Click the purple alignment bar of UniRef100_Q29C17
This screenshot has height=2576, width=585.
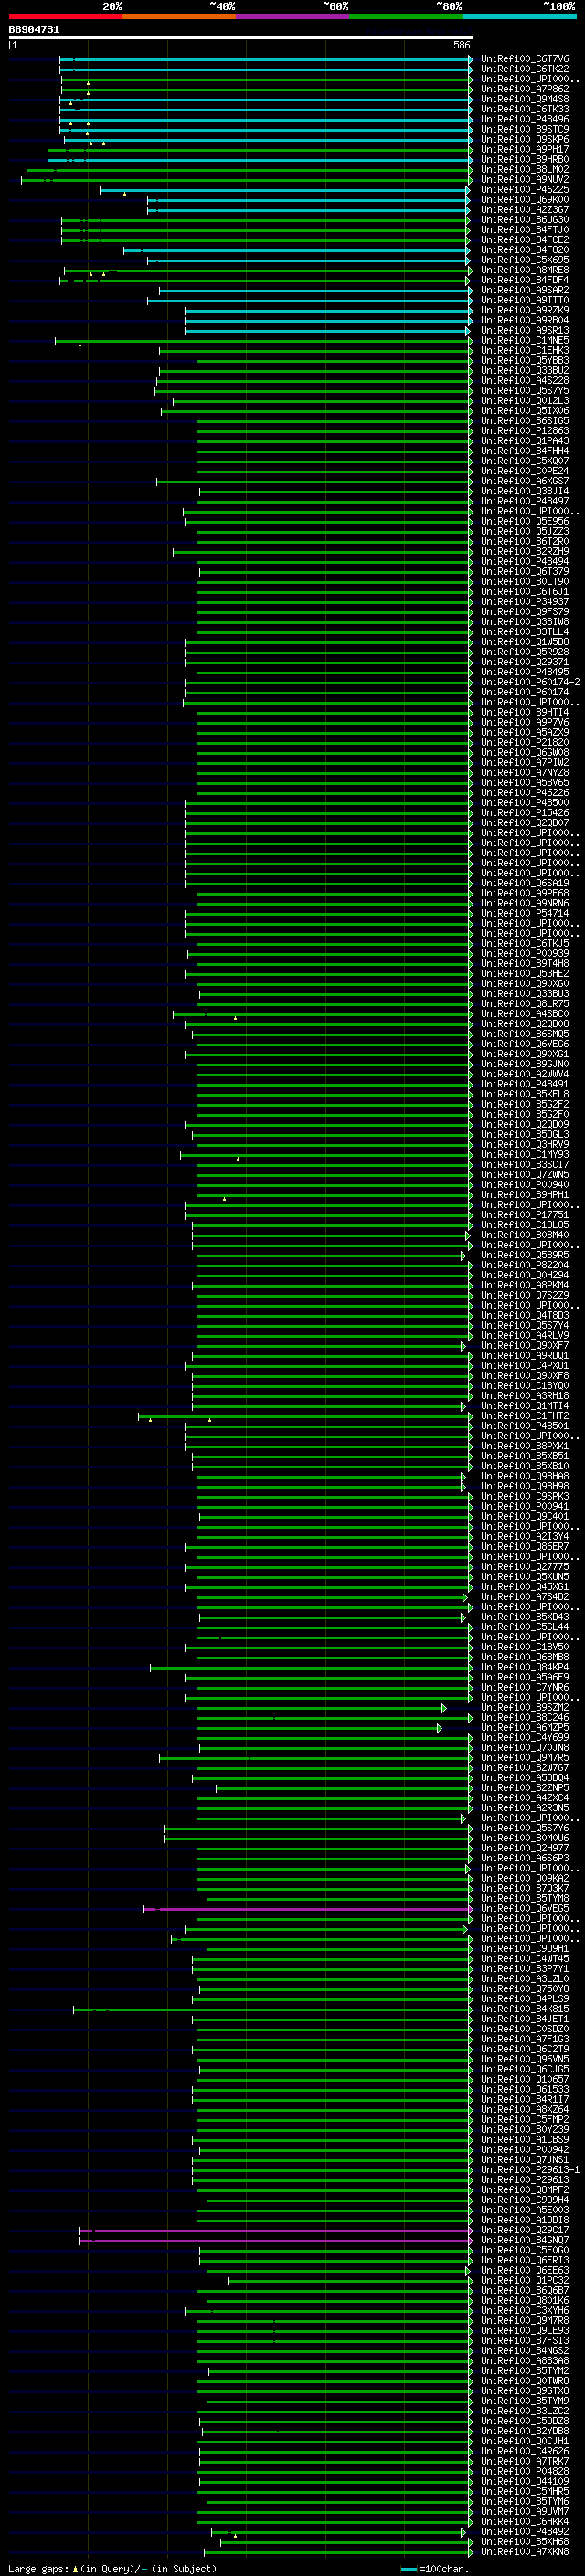[x=276, y=2231]
